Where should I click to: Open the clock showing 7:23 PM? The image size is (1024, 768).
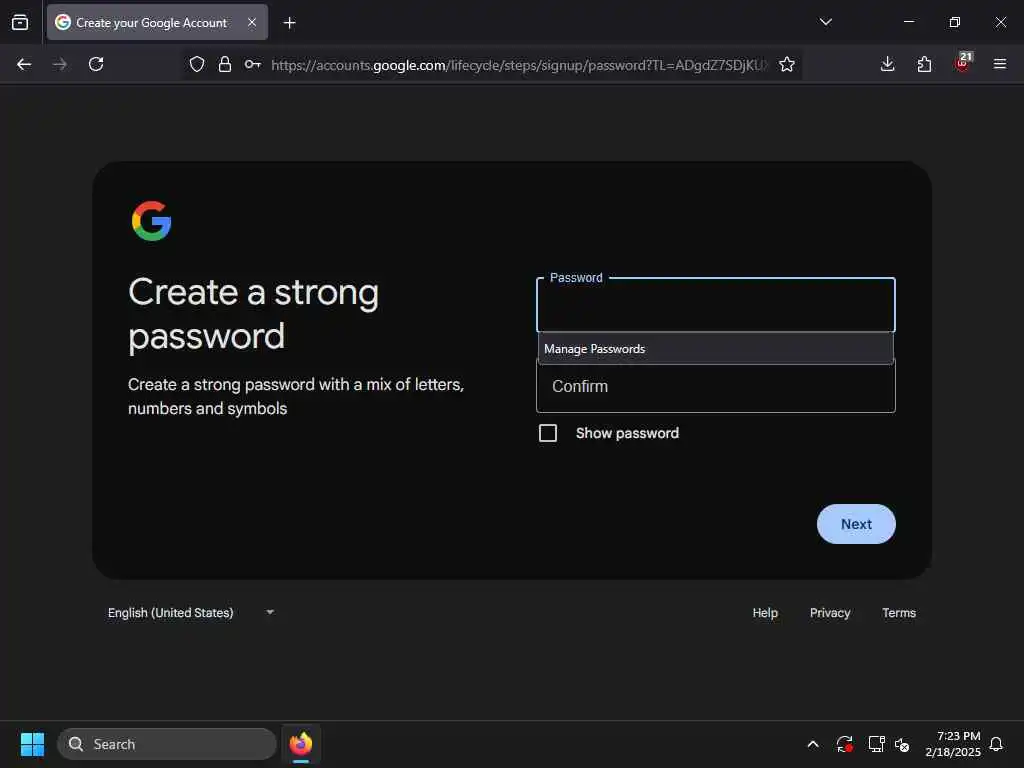pyautogui.click(x=953, y=744)
